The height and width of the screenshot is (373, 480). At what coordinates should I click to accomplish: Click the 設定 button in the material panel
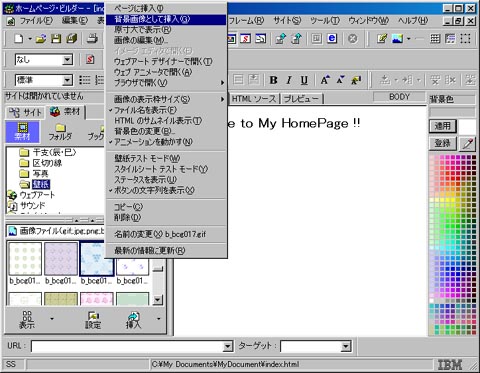tap(93, 320)
